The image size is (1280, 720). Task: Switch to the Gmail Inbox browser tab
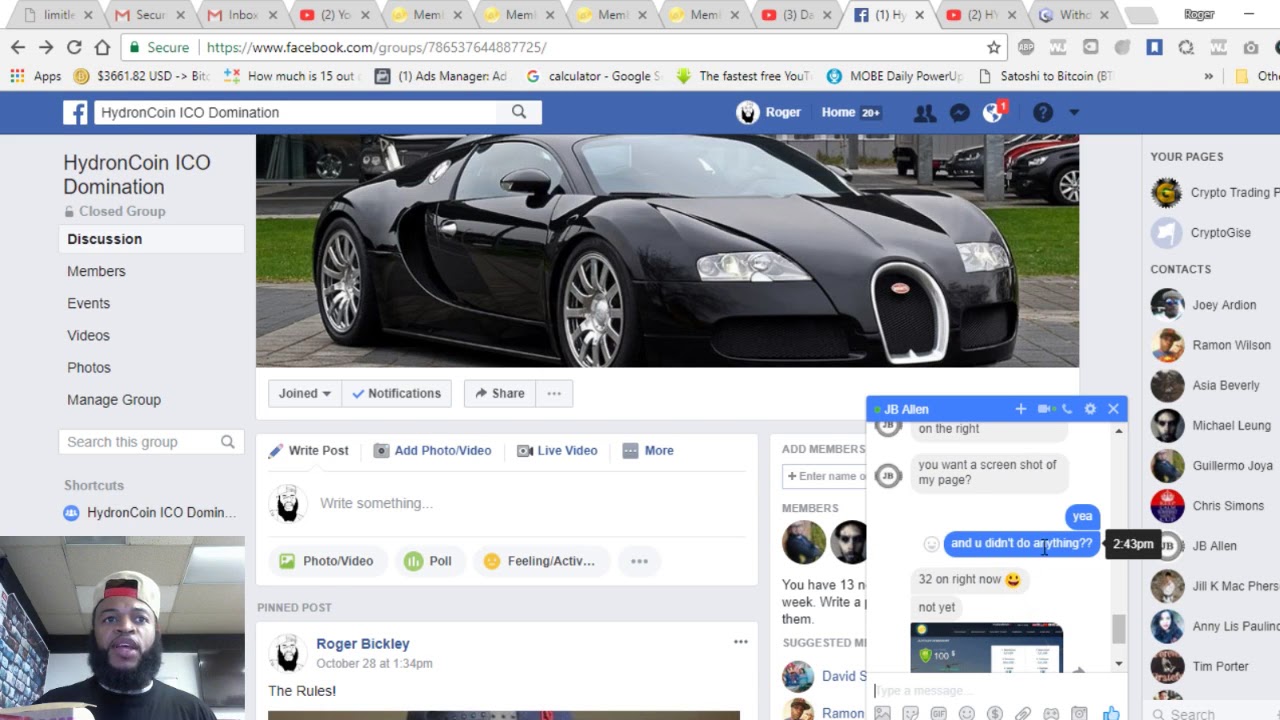(241, 15)
